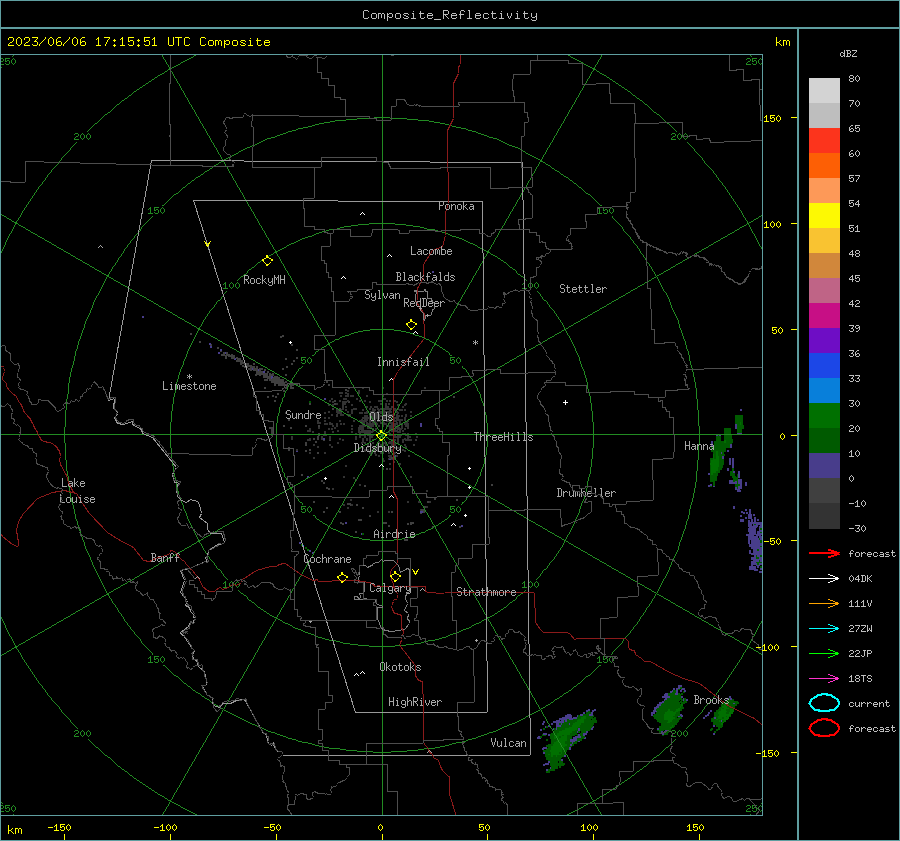
Task: Click the Lacombe city label
Action: click(431, 251)
